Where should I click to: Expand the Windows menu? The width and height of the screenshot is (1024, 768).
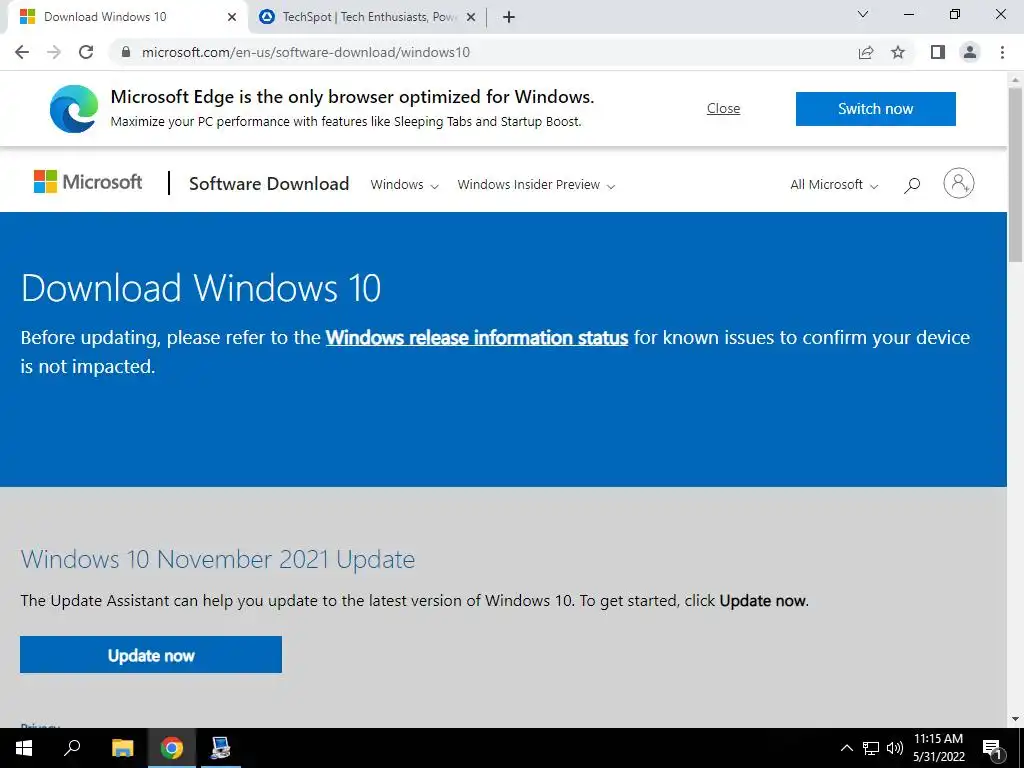tap(404, 185)
